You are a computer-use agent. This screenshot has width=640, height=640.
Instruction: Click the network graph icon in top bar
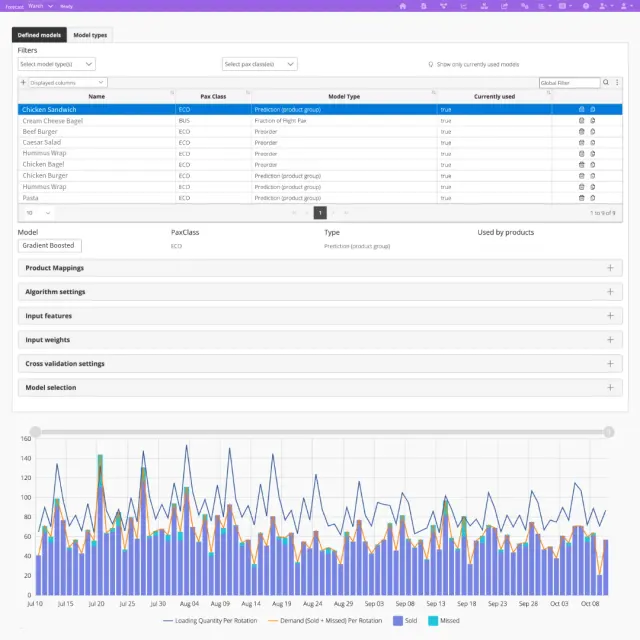[444, 6]
